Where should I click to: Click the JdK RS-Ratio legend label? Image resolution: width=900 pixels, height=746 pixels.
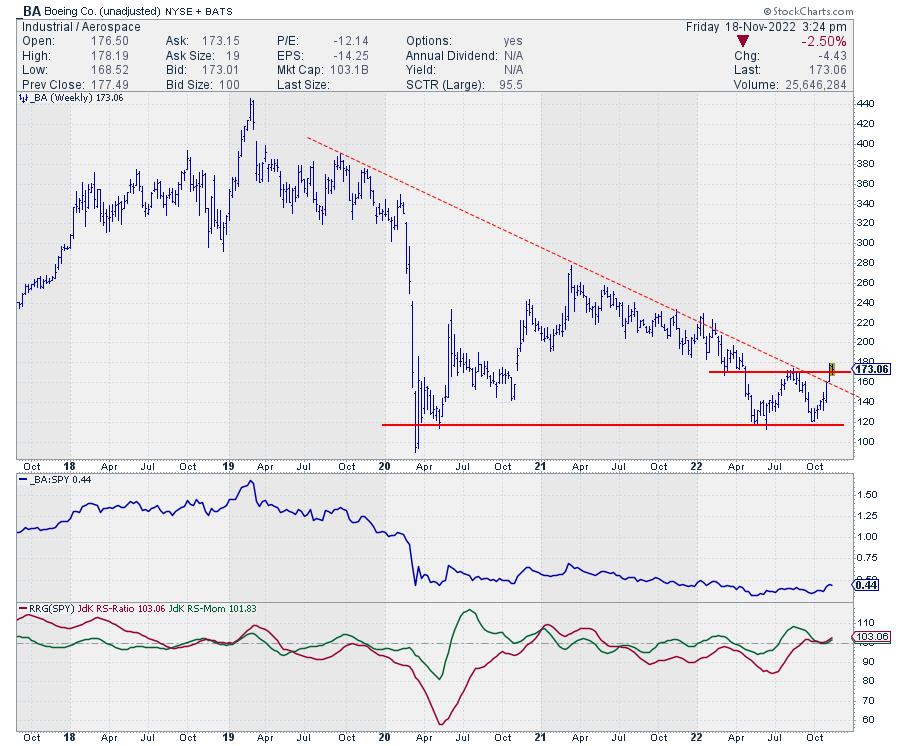pos(111,609)
